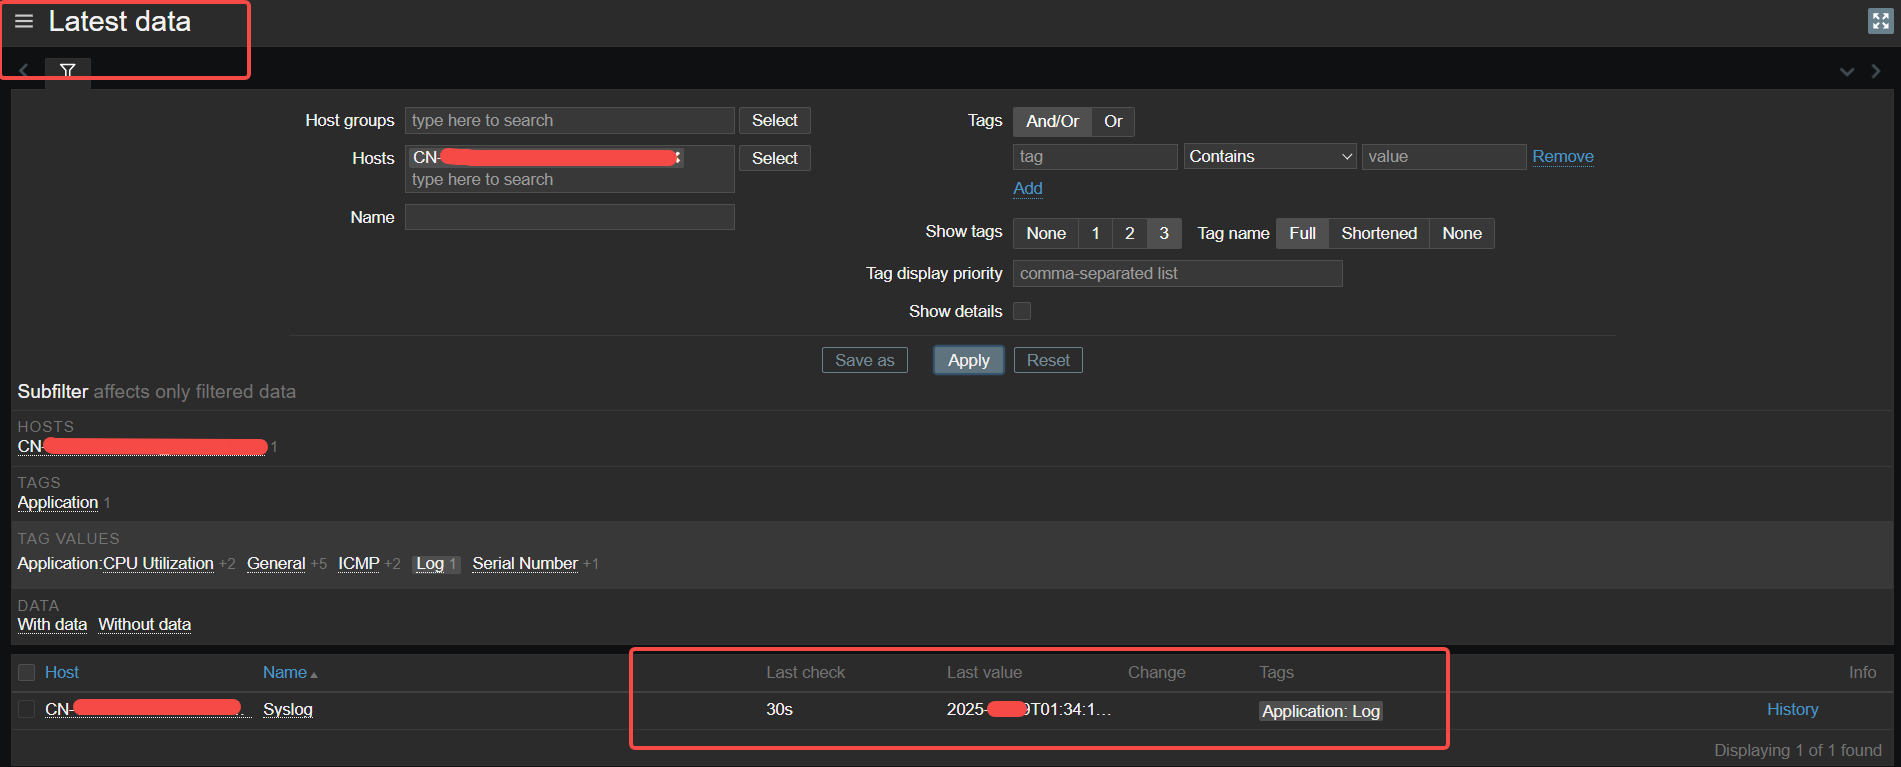Tick the select-all checkbox in table header

pos(27,672)
